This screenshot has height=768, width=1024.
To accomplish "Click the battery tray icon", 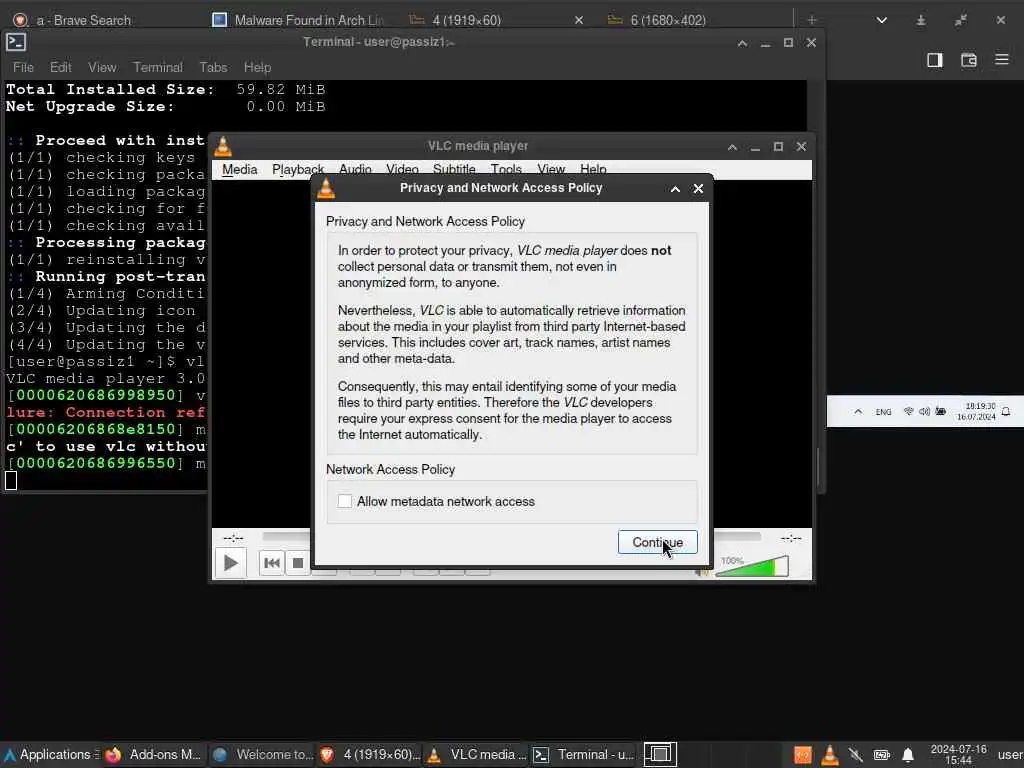I will [882, 755].
